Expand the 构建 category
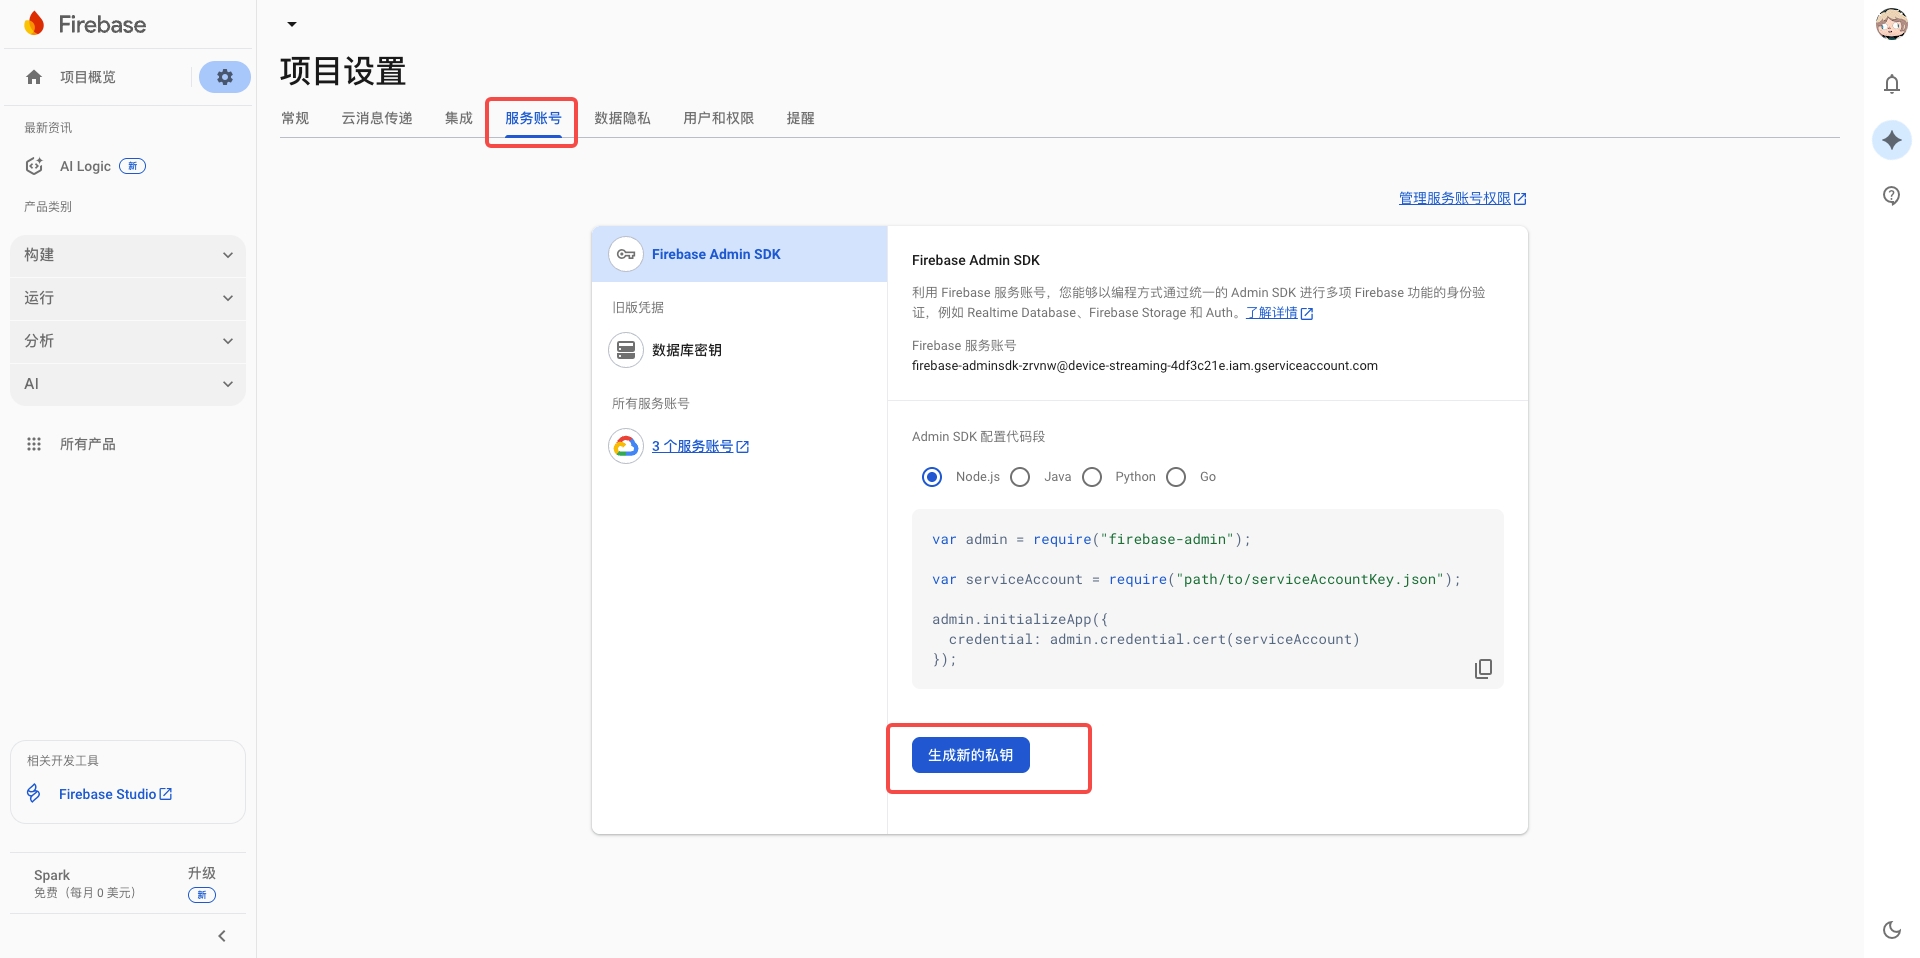Image resolution: width=1920 pixels, height=958 pixels. [x=128, y=255]
